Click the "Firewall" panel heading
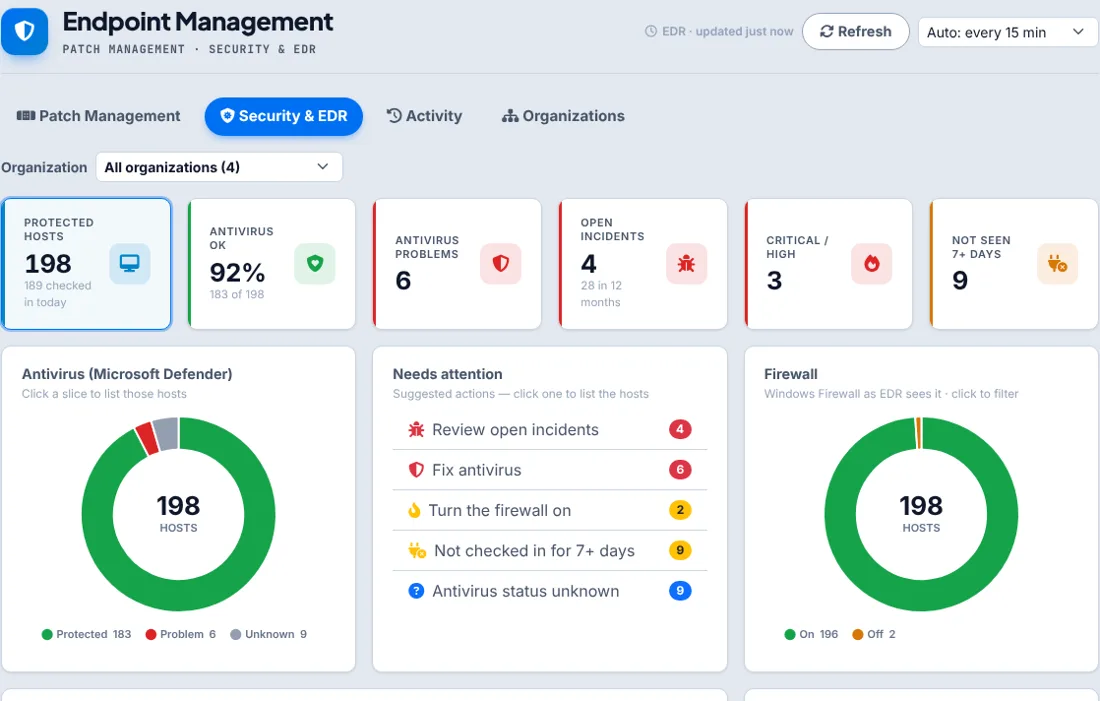 point(791,374)
